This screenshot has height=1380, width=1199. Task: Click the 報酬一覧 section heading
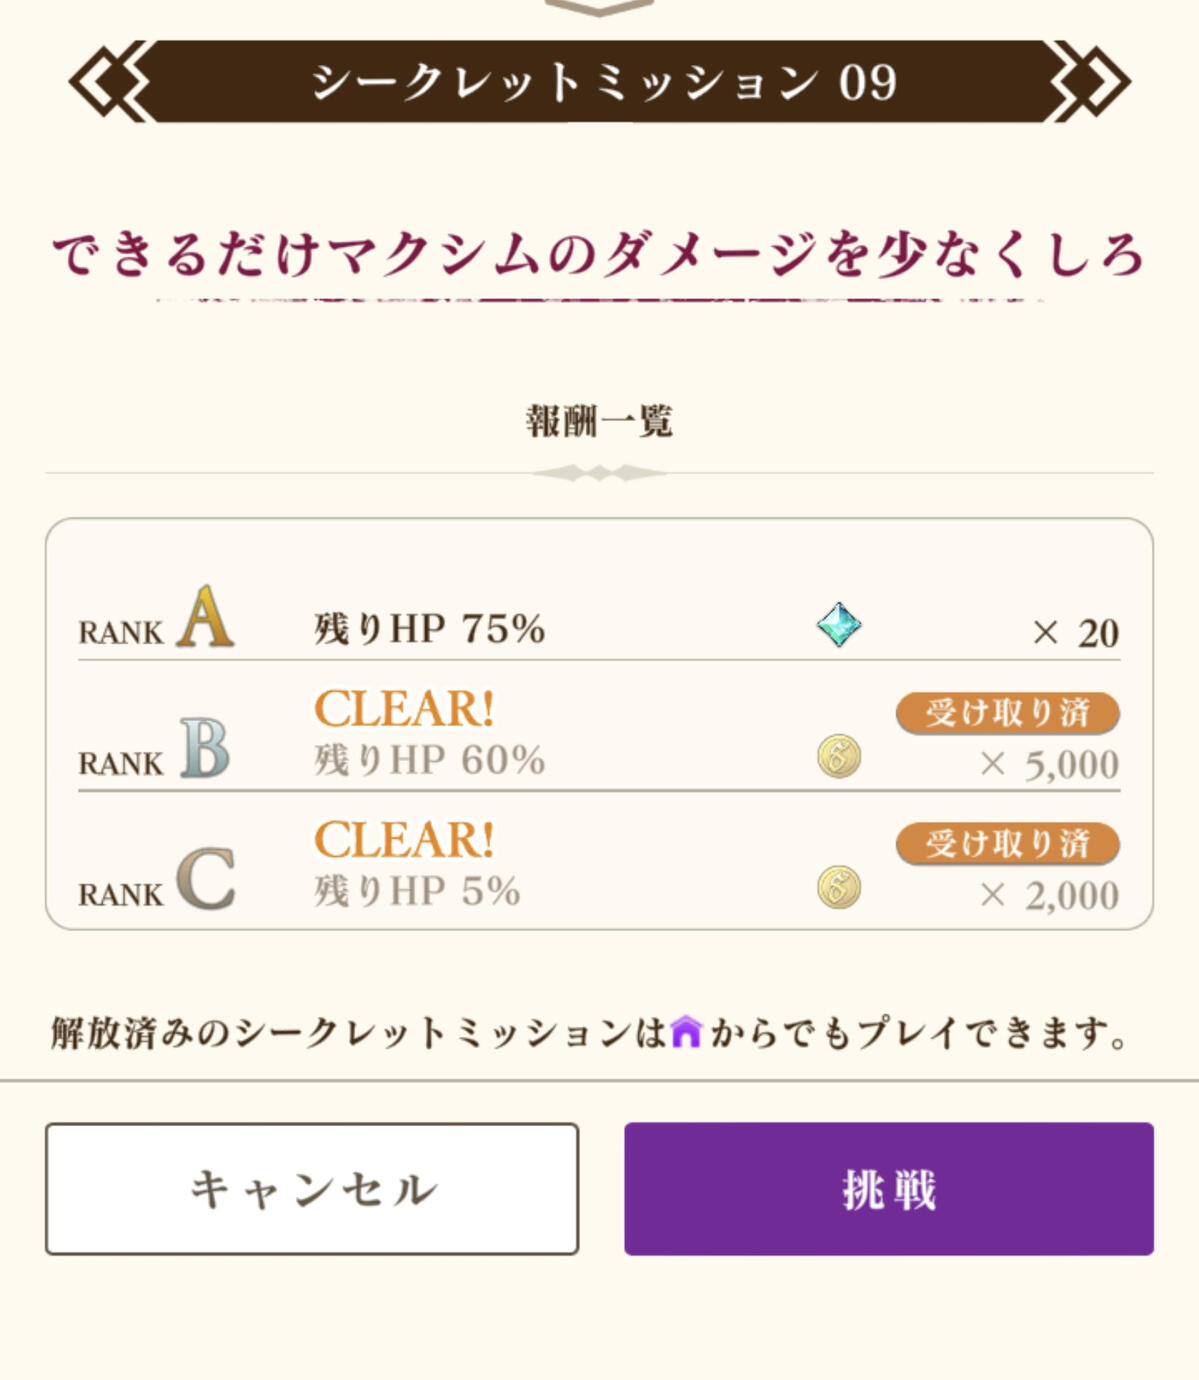coord(599,421)
